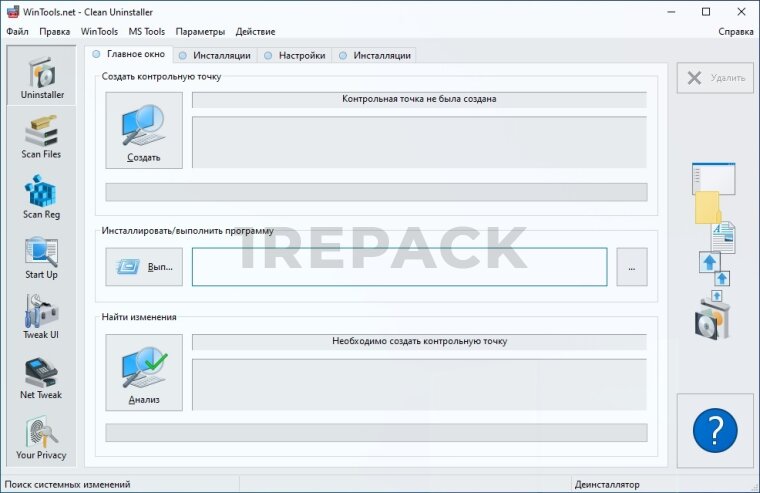760x493 pixels.
Task: Open the Uninstaller tool in sidebar
Action: (x=42, y=77)
